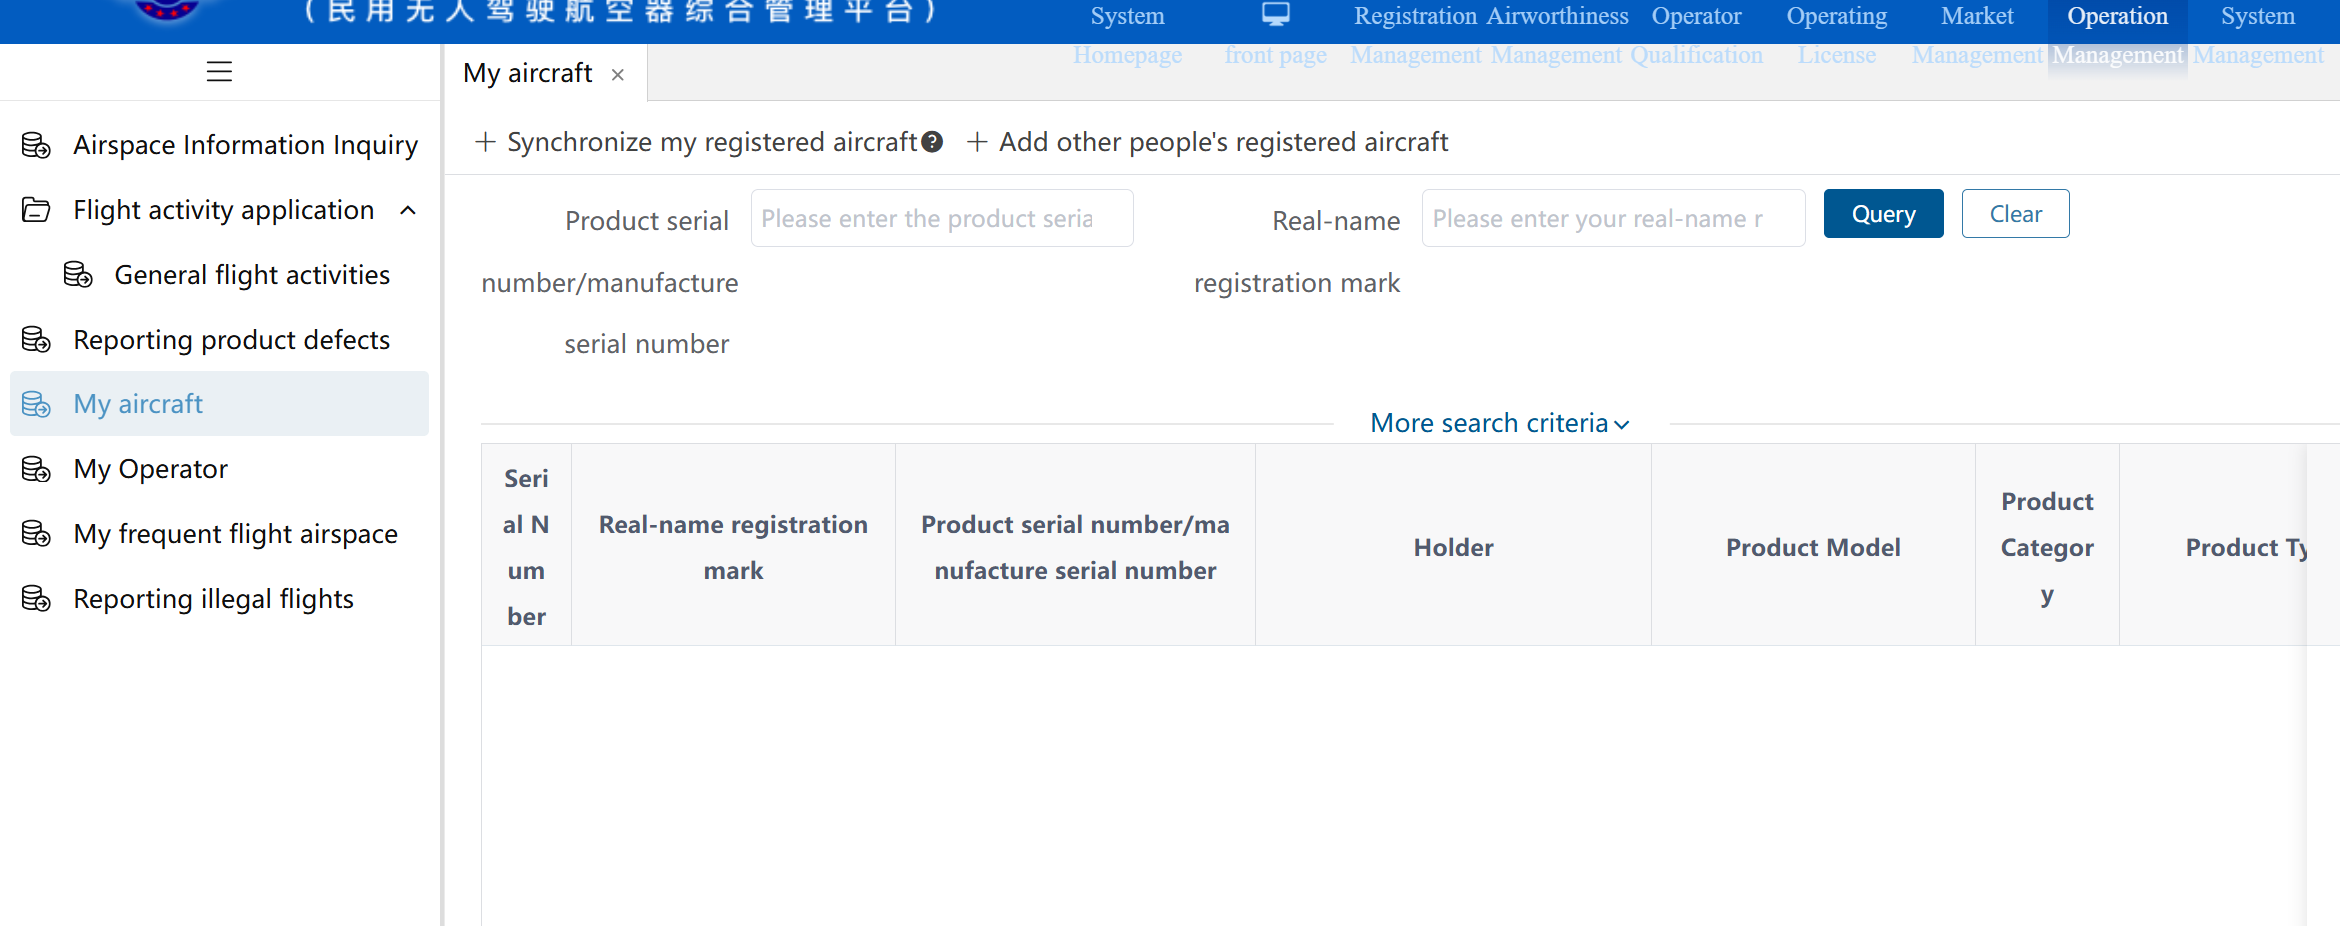The height and width of the screenshot is (926, 2340).
Task: Click the Clear button
Action: click(x=2015, y=214)
